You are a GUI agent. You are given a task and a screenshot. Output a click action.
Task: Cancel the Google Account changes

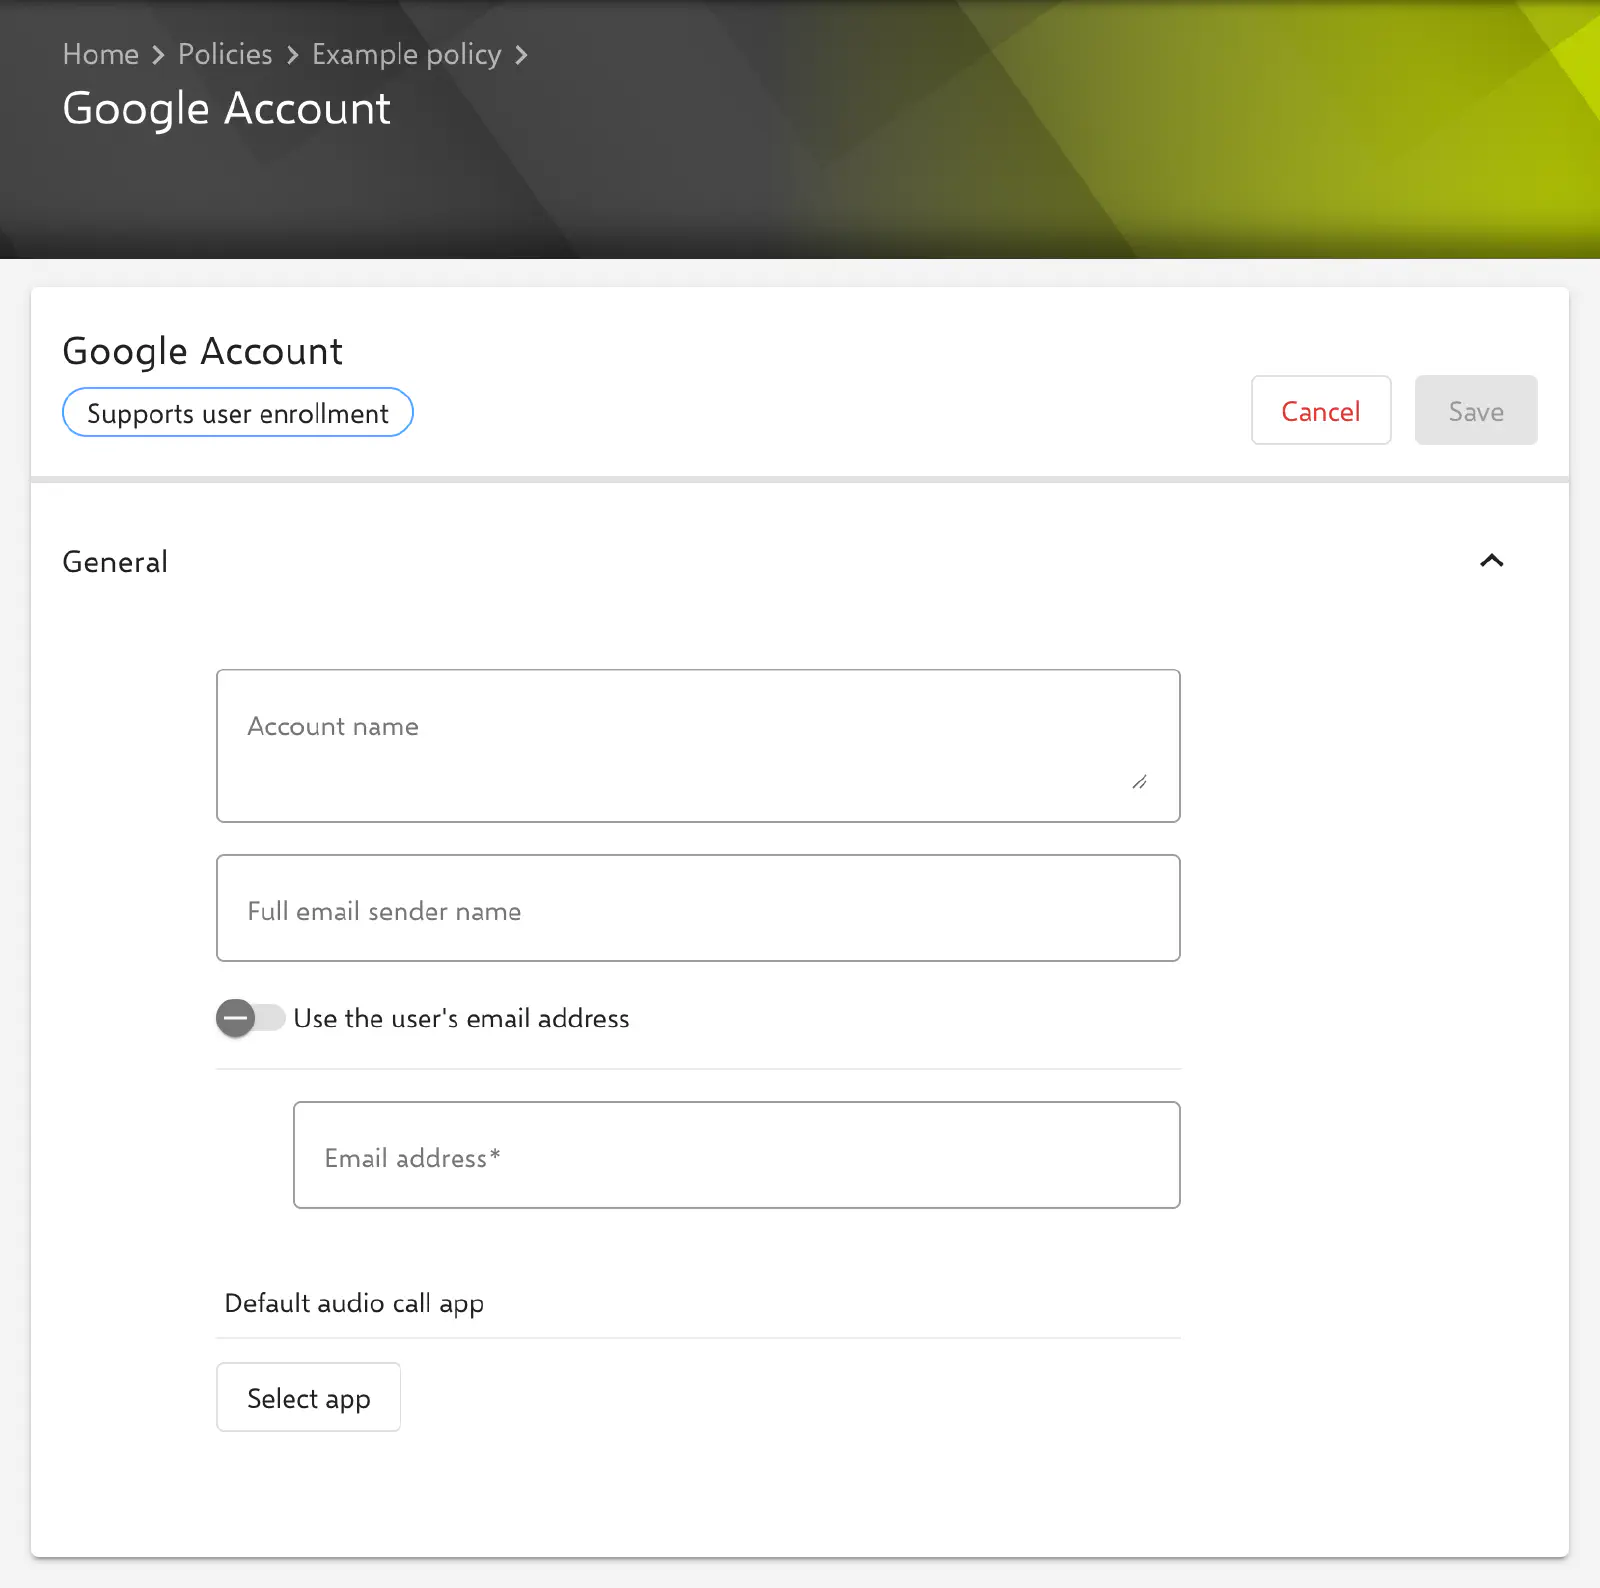pyautogui.click(x=1321, y=410)
